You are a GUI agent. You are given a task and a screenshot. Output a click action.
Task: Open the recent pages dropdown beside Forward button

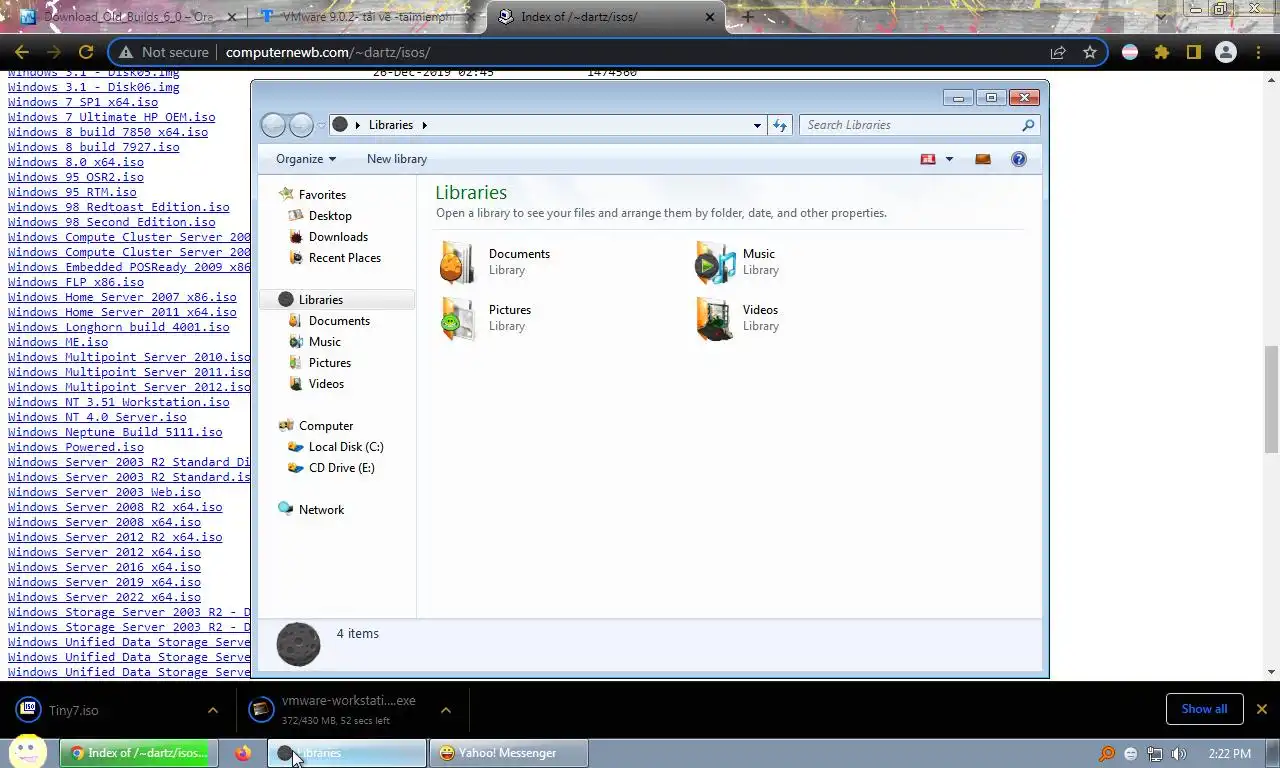pyautogui.click(x=321, y=125)
